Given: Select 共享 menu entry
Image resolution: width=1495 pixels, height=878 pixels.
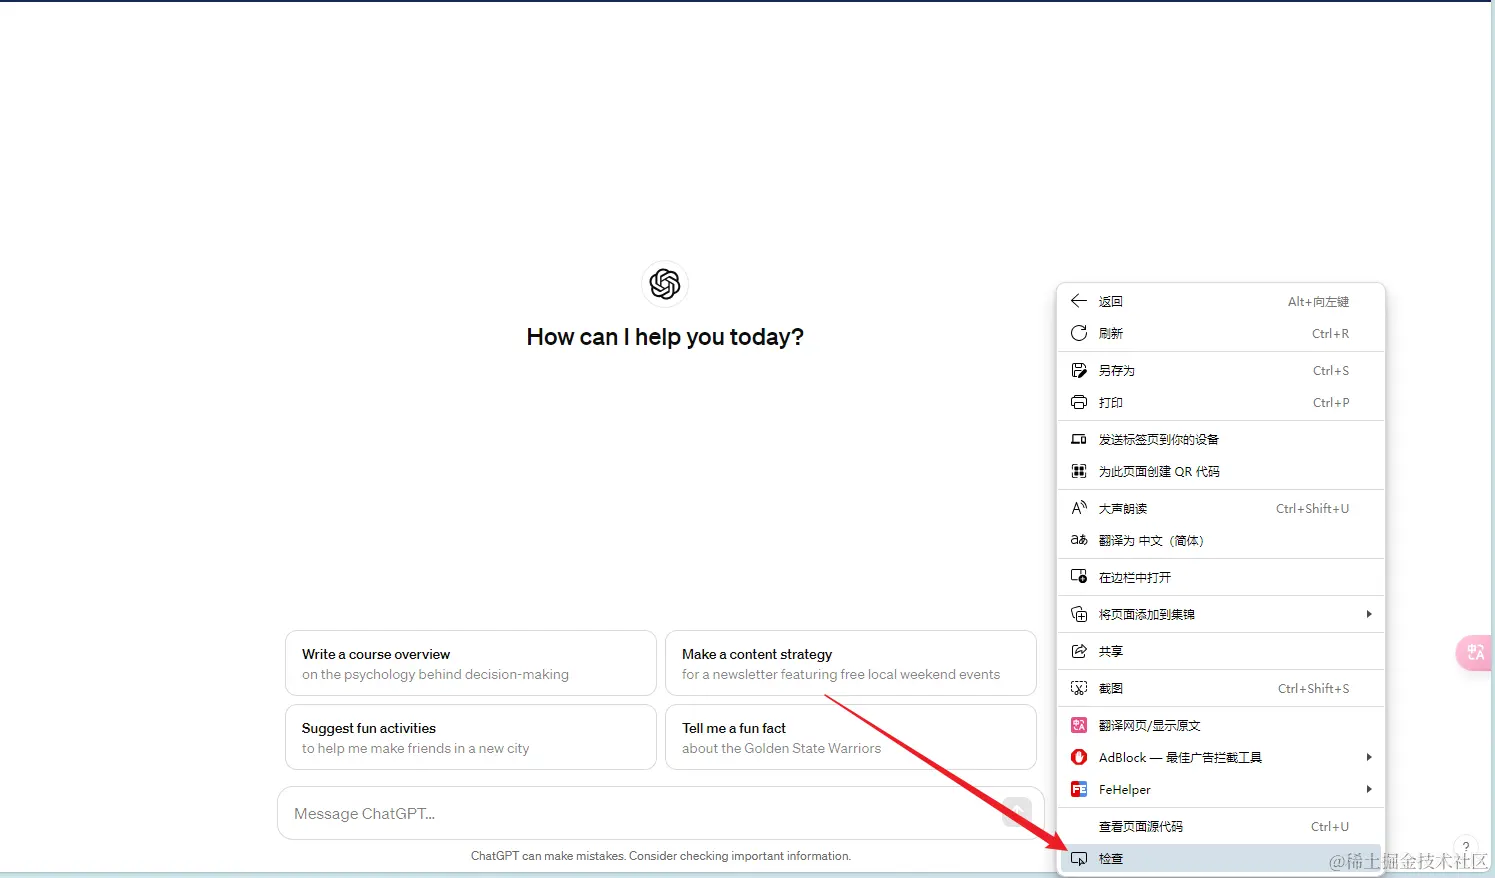Looking at the screenshot, I should 1221,651.
